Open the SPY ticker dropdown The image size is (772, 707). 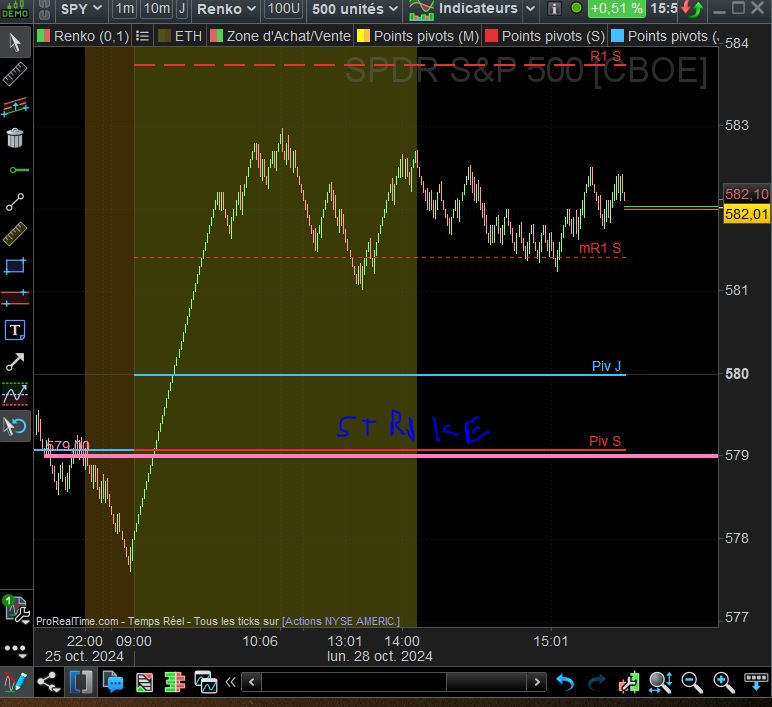[x=81, y=9]
